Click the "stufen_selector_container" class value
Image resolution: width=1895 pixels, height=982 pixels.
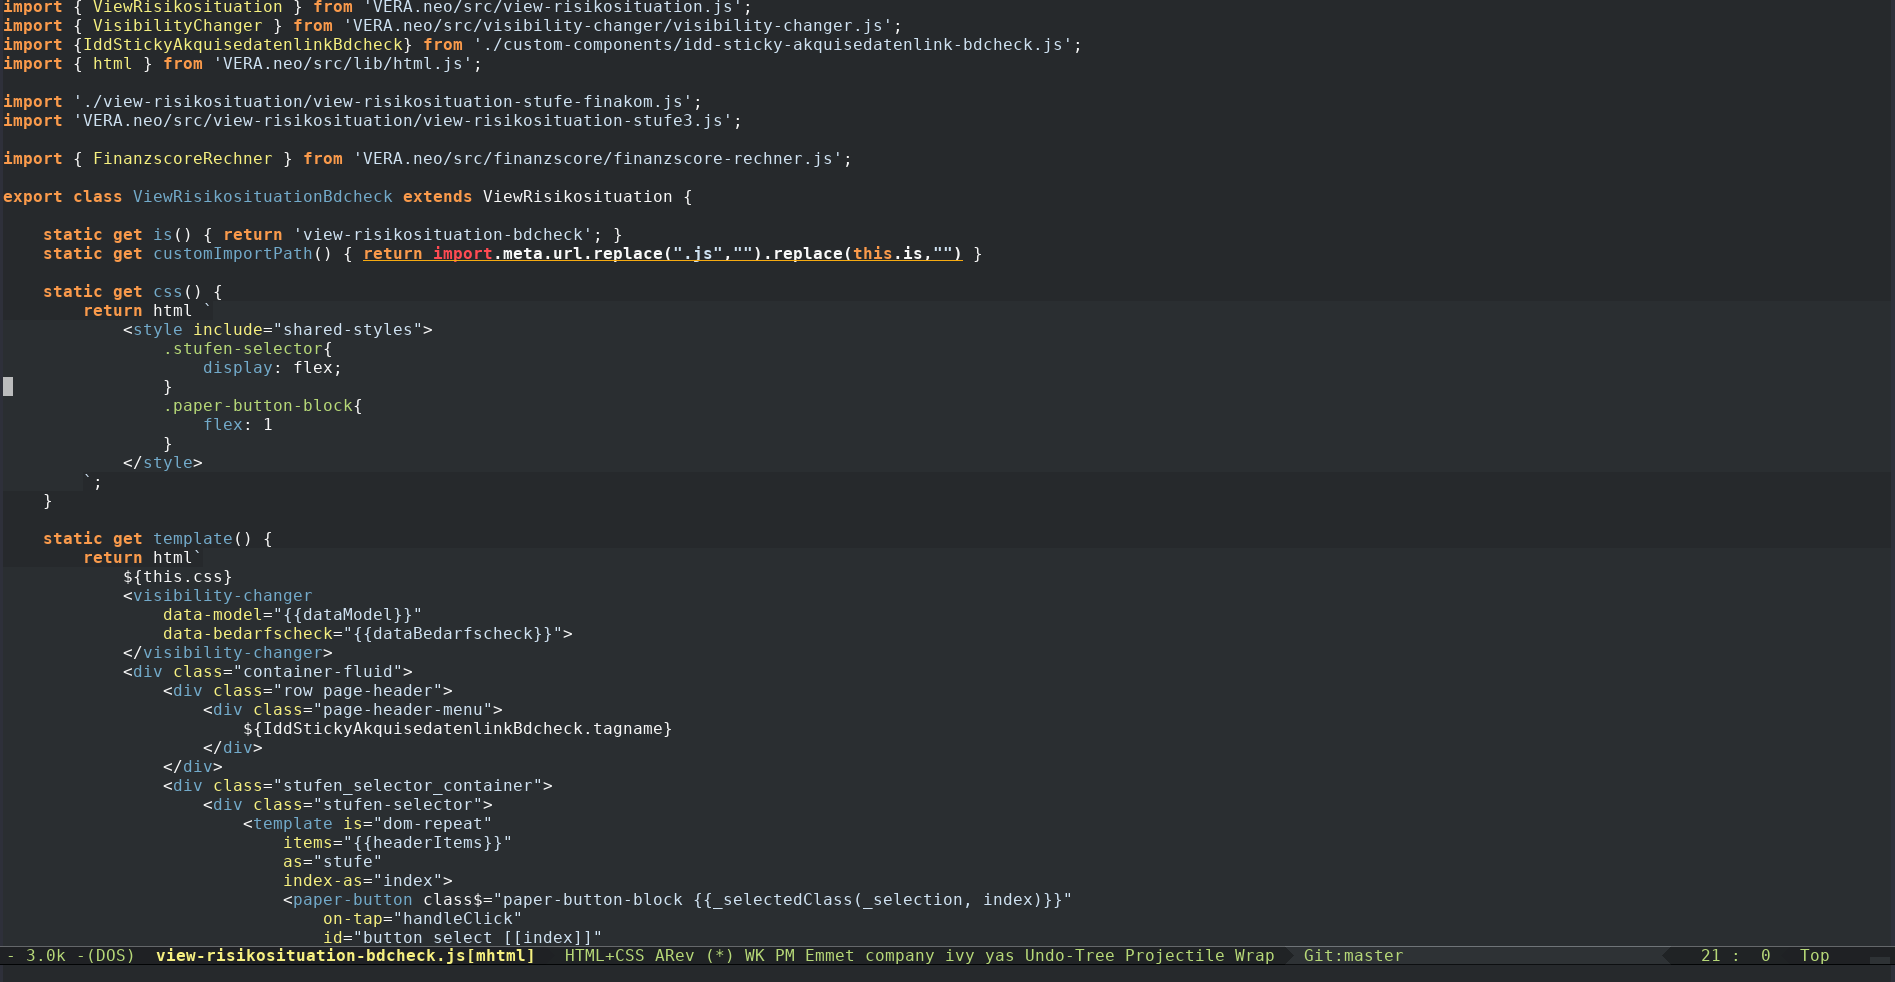(407, 786)
